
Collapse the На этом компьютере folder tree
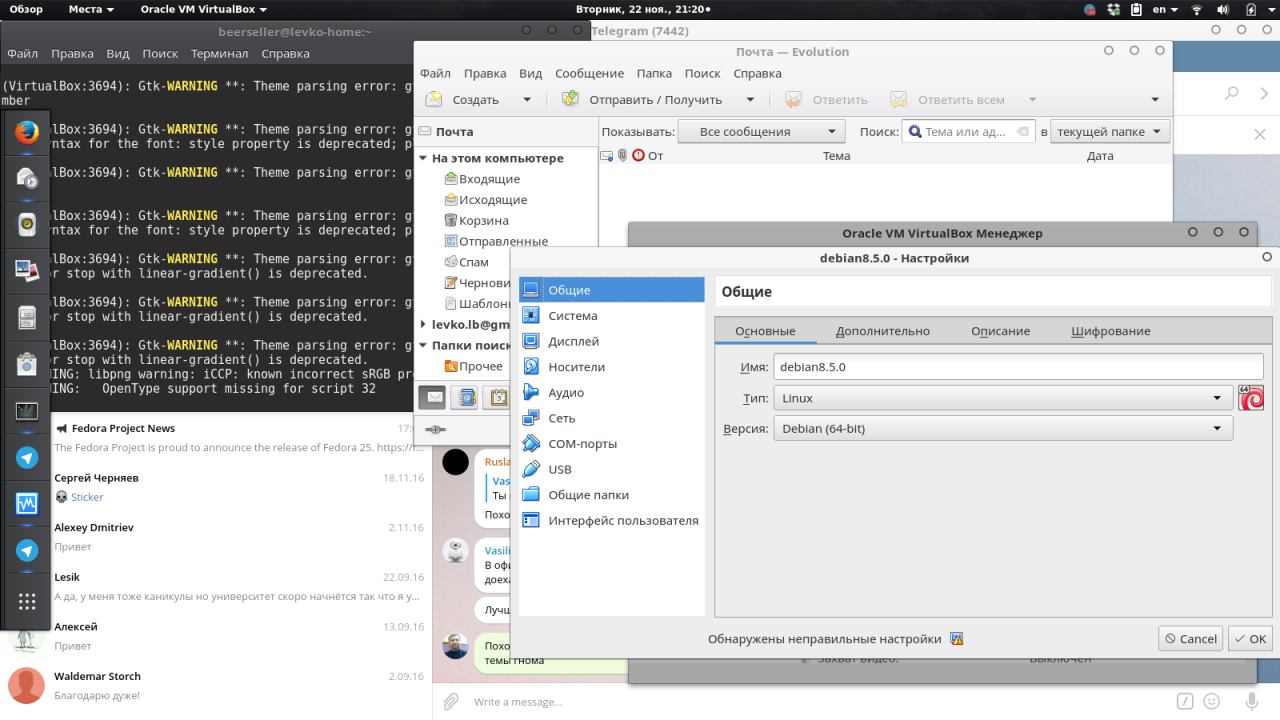424,158
